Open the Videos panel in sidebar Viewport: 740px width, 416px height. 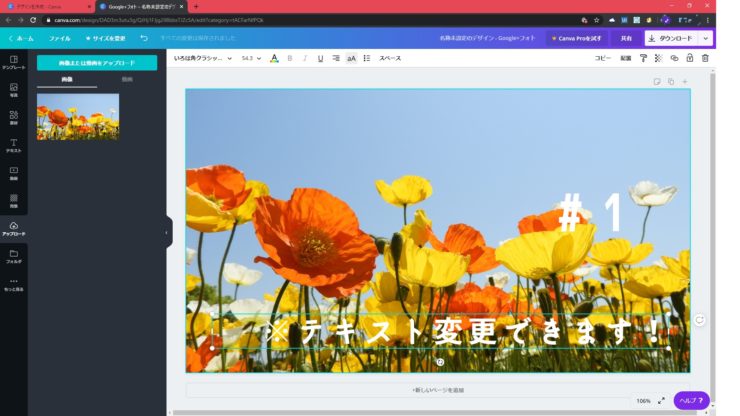click(14, 173)
